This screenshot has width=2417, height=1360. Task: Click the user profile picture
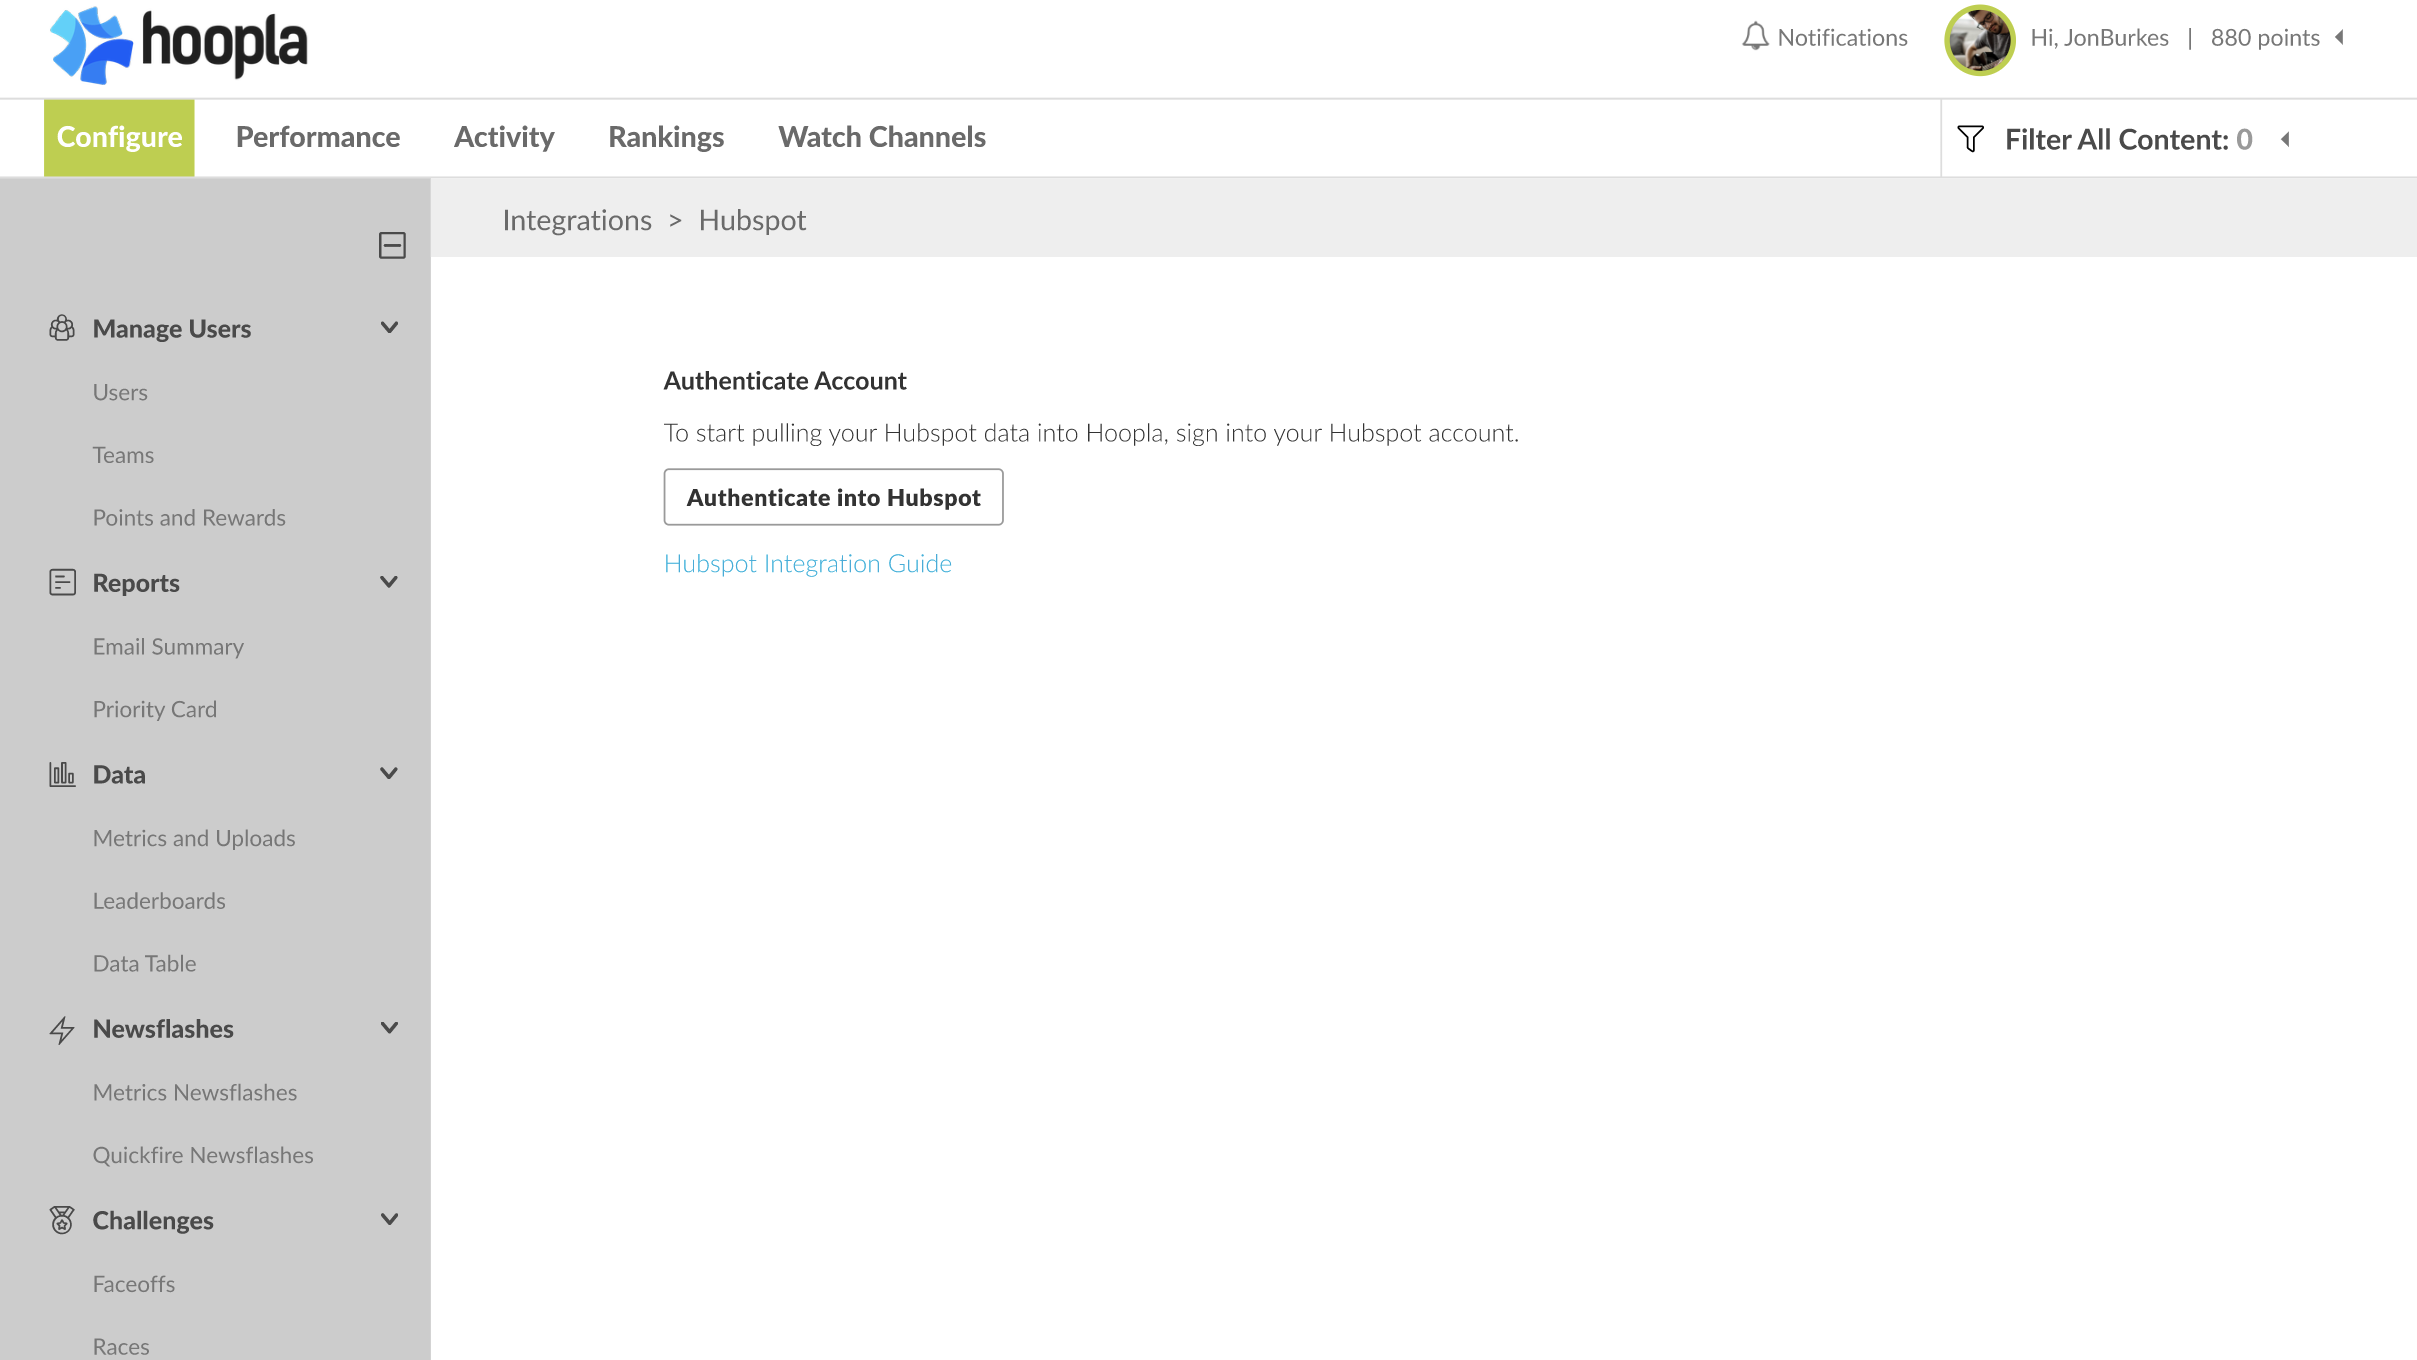coord(1979,38)
